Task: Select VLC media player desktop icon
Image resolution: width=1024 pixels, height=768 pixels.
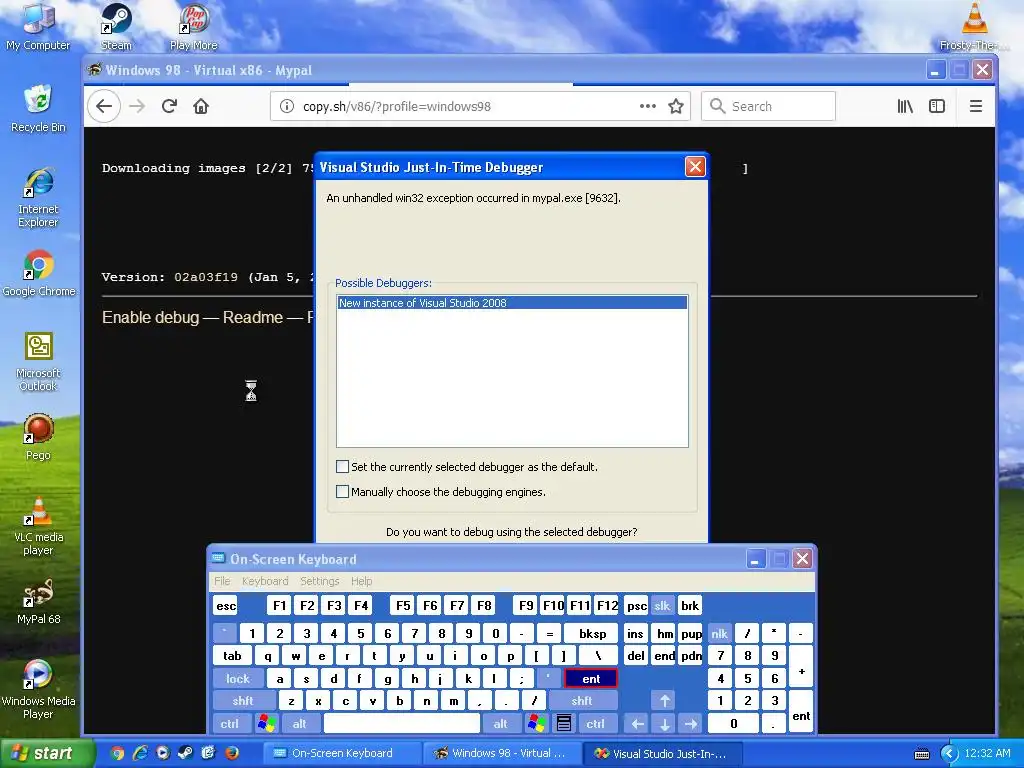Action: [39, 526]
